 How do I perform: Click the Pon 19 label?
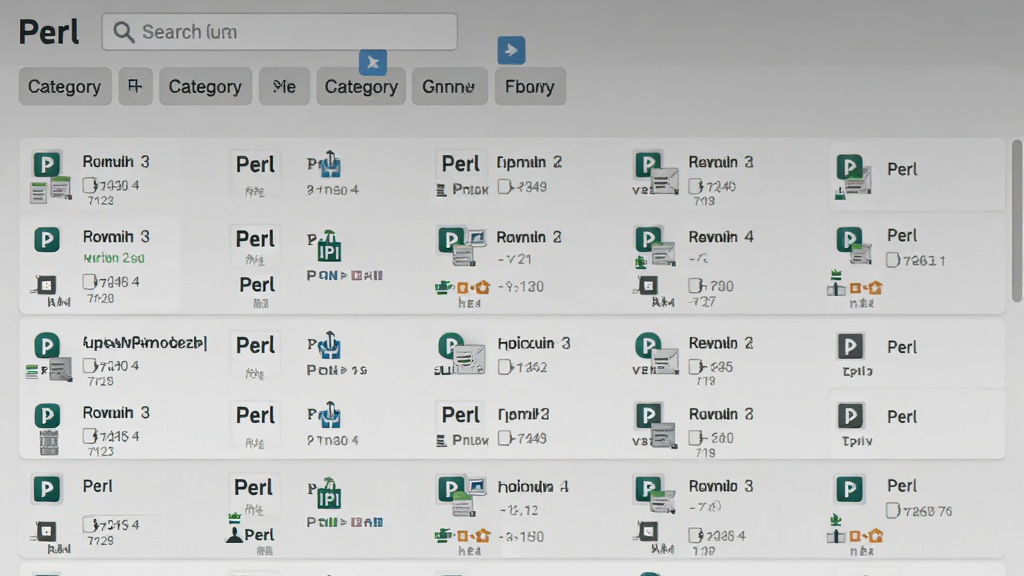tap(337, 370)
